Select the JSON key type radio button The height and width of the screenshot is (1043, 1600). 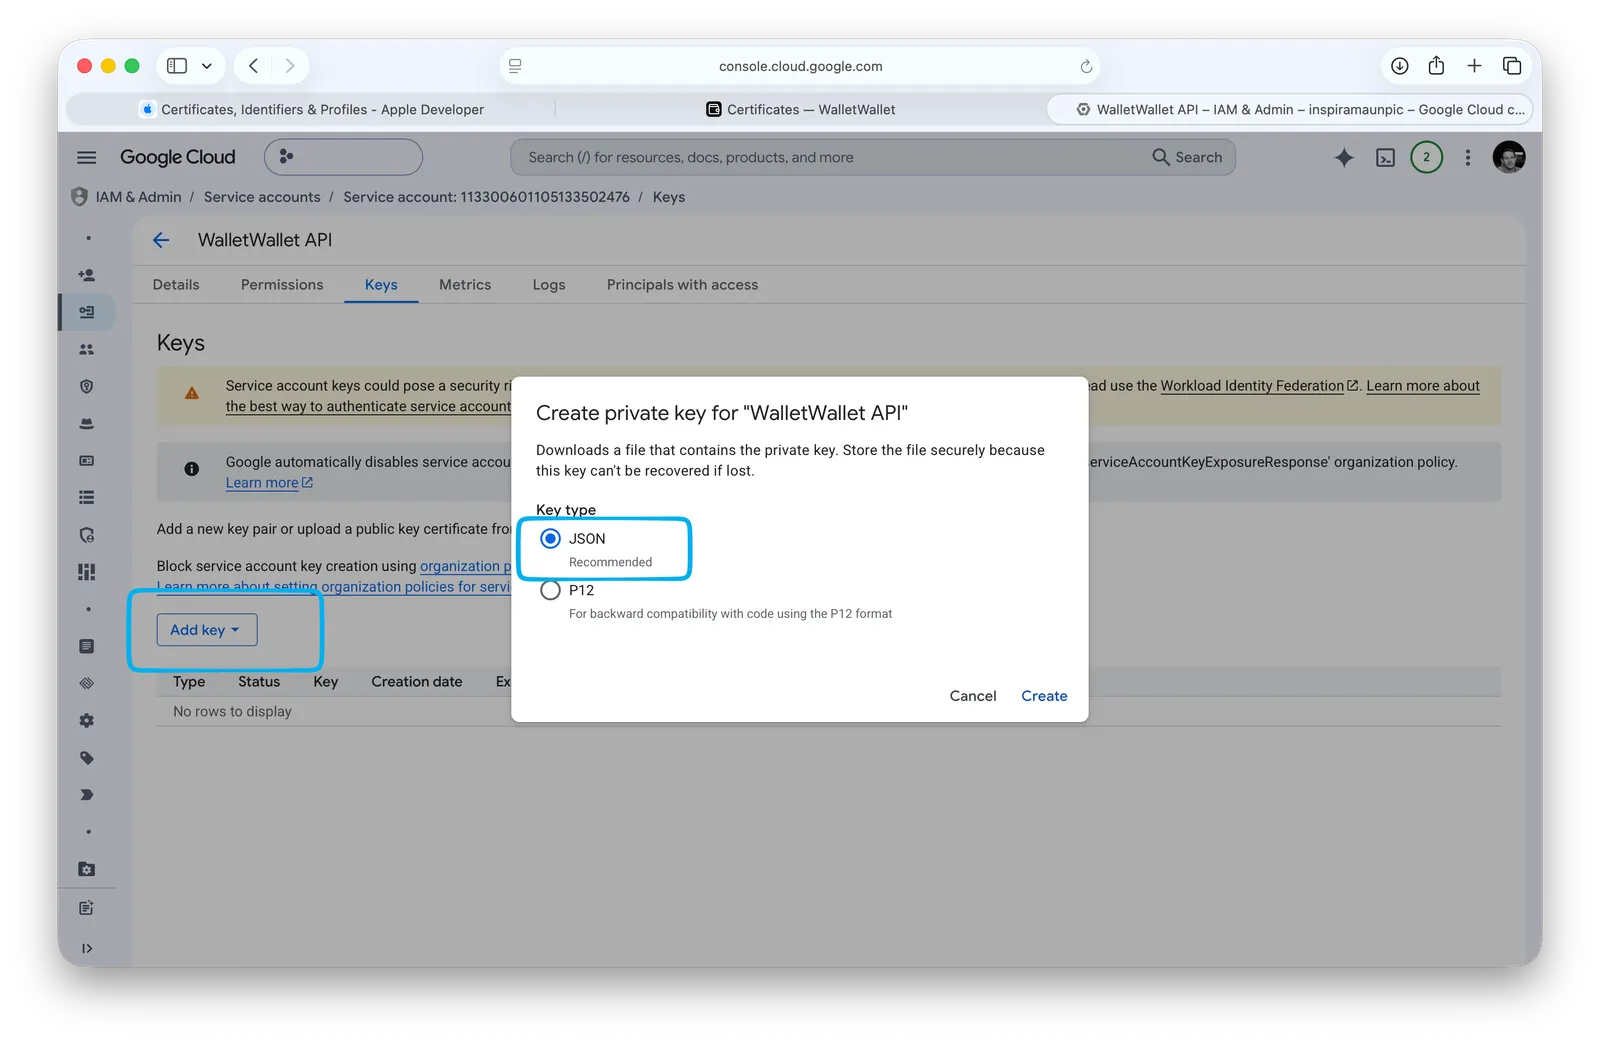550,539
